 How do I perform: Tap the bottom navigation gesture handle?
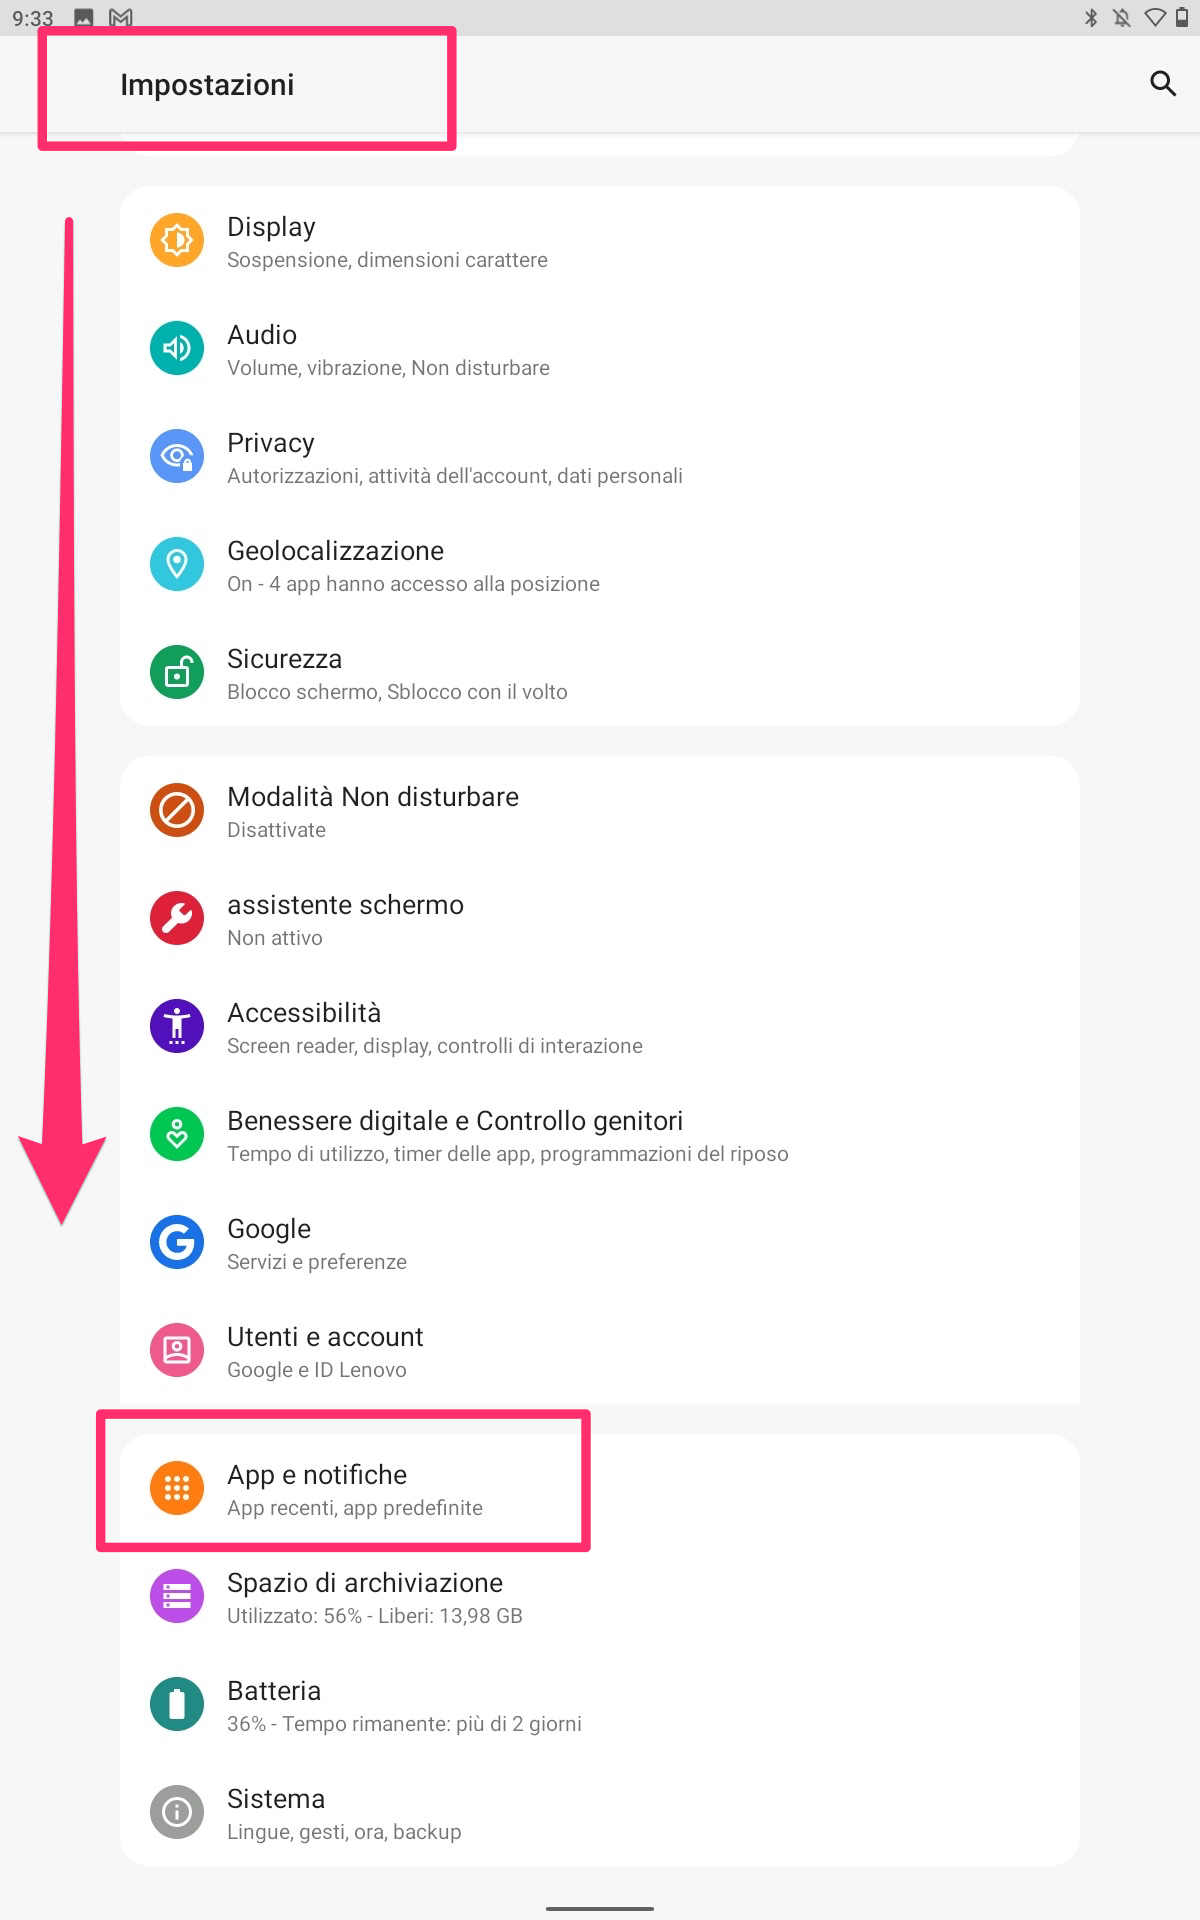click(600, 1908)
